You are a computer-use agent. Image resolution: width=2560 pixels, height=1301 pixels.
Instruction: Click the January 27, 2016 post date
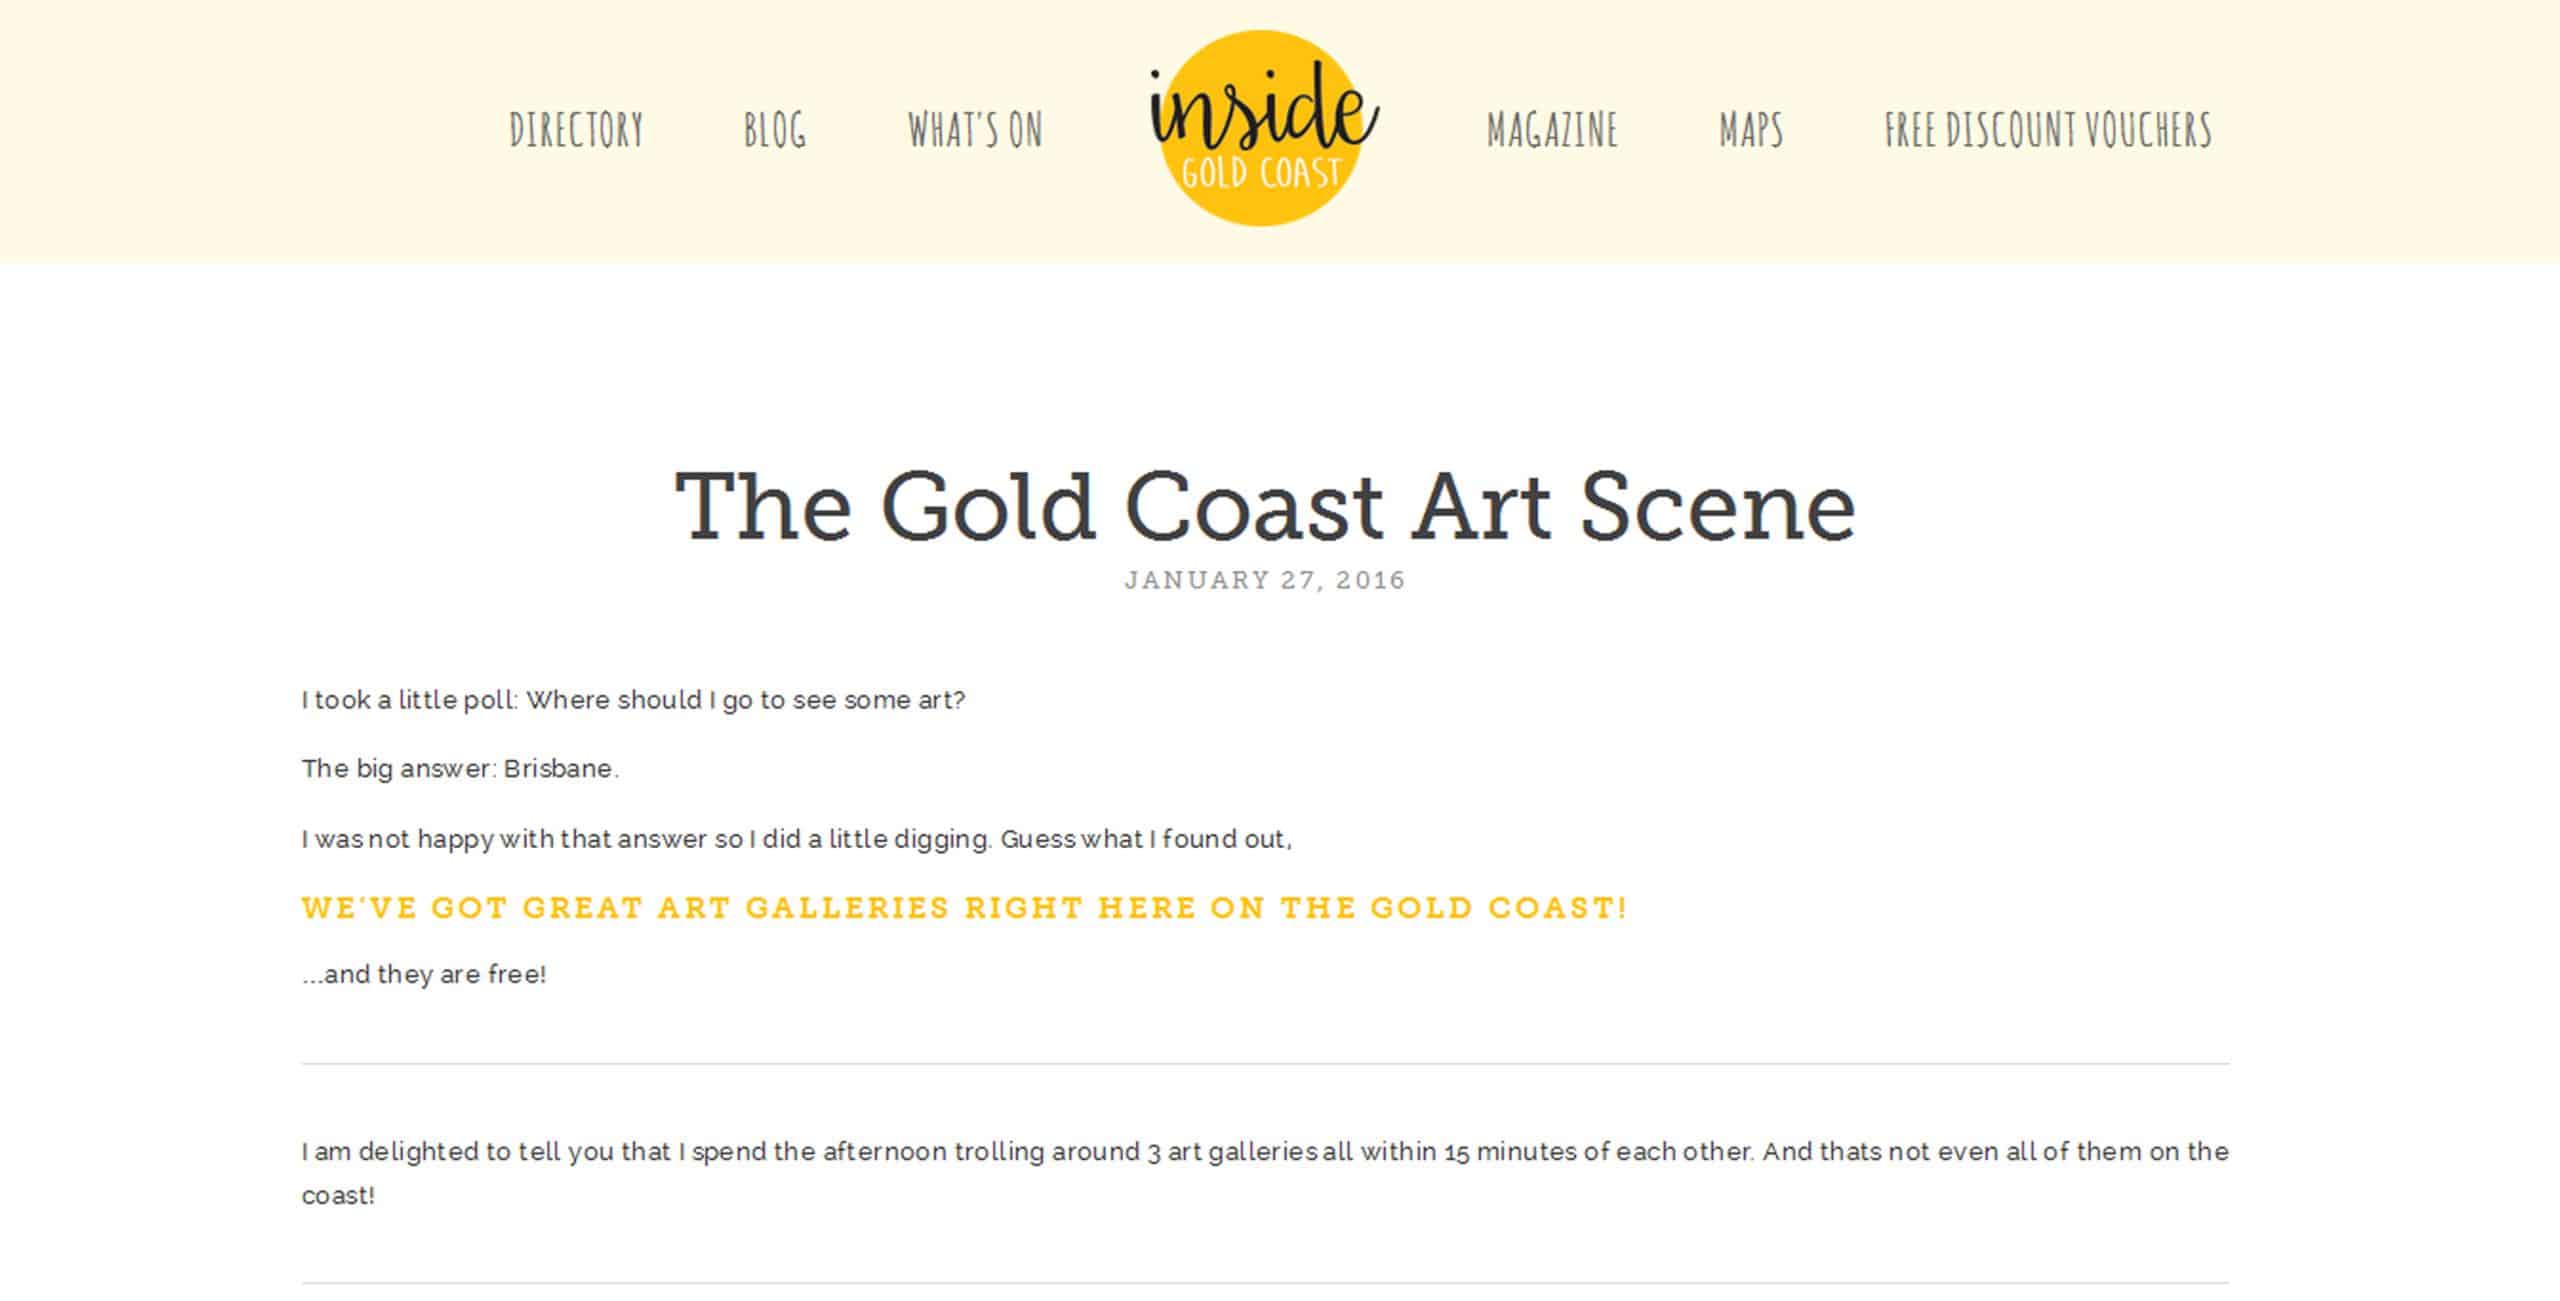(x=1265, y=580)
